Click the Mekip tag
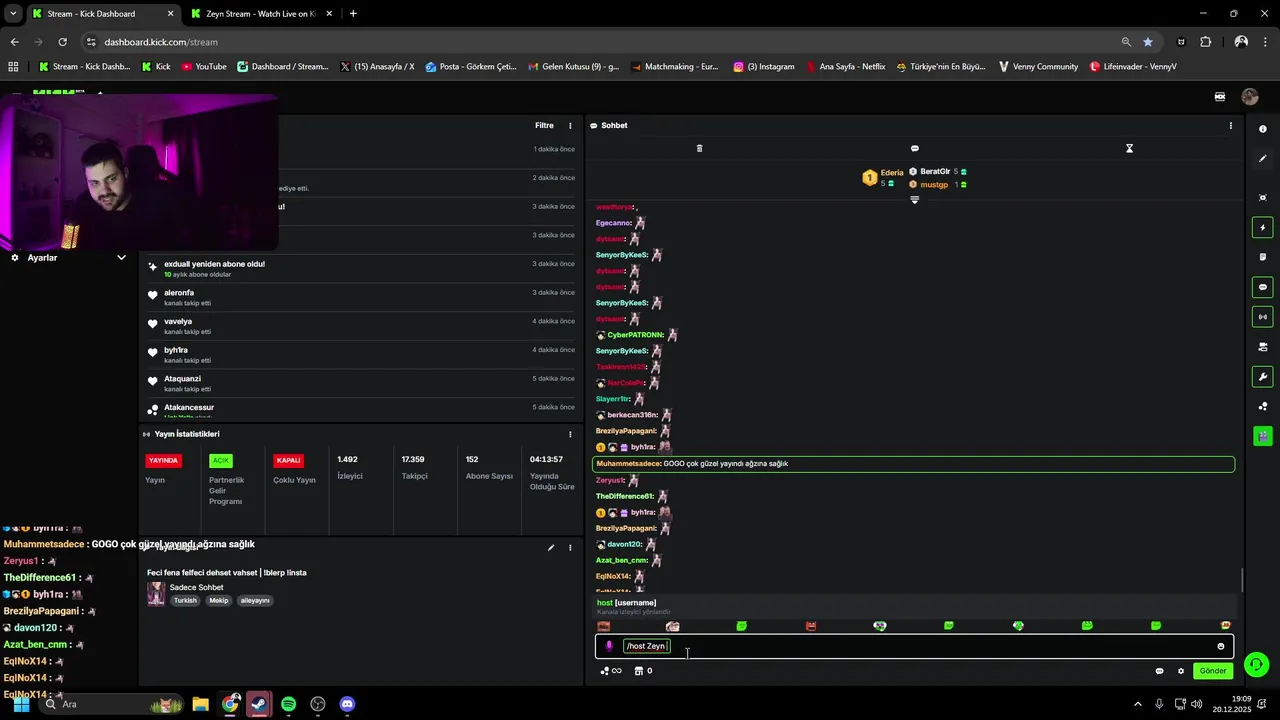 coord(218,600)
